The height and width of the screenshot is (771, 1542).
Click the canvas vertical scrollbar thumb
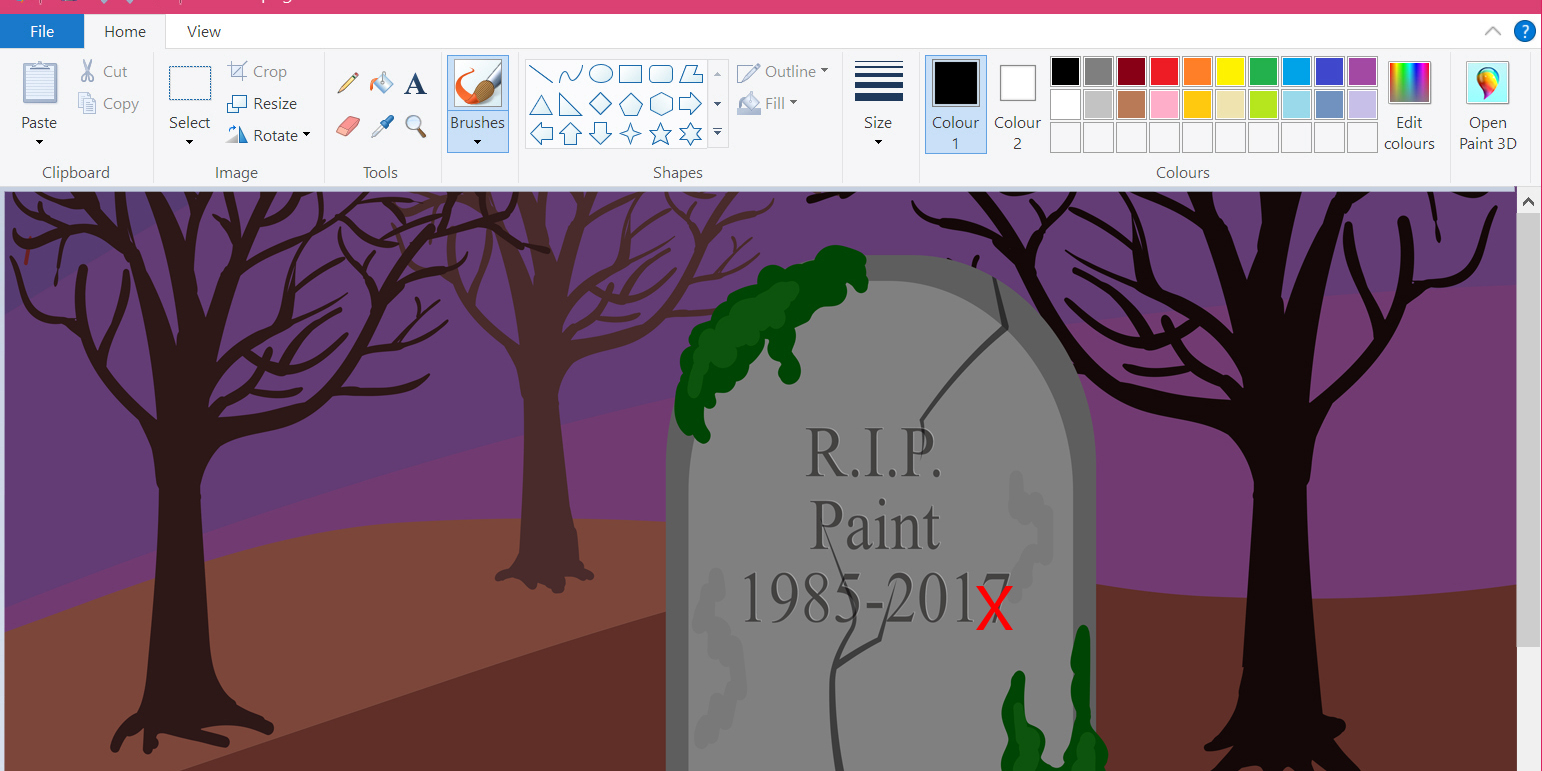click(x=1528, y=430)
